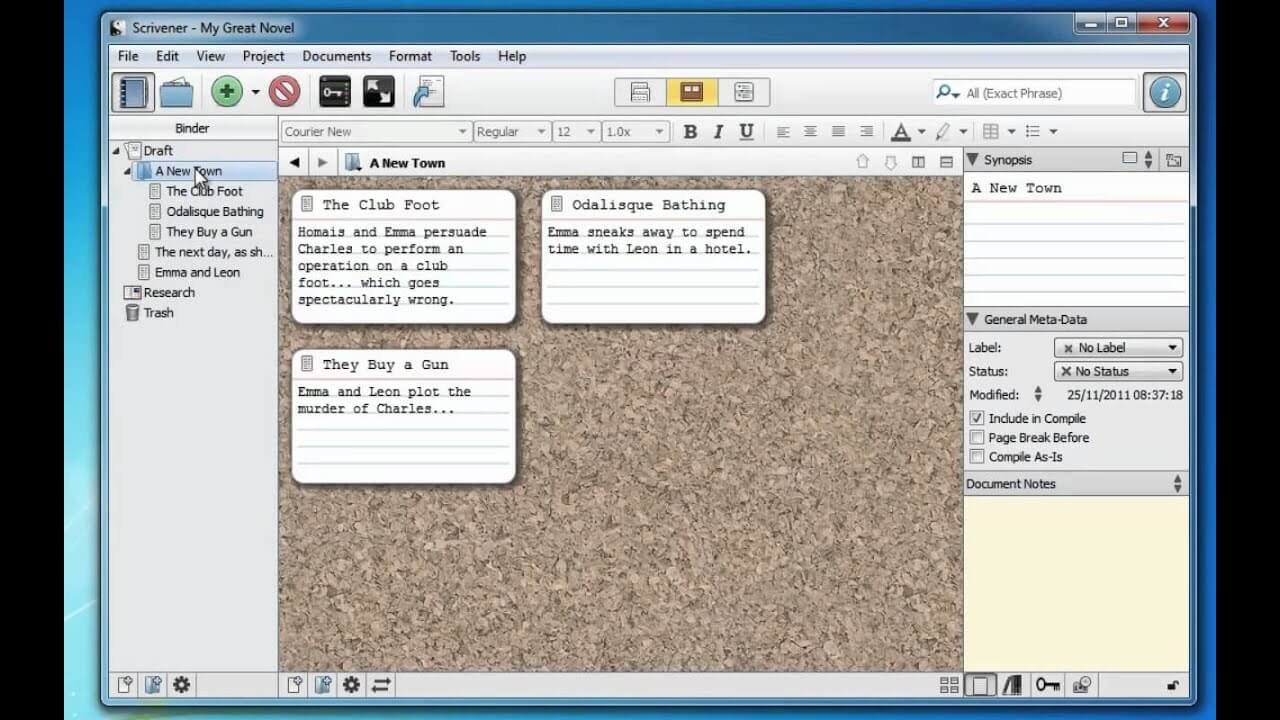This screenshot has height=720, width=1280.
Task: Open View menu
Action: (210, 56)
